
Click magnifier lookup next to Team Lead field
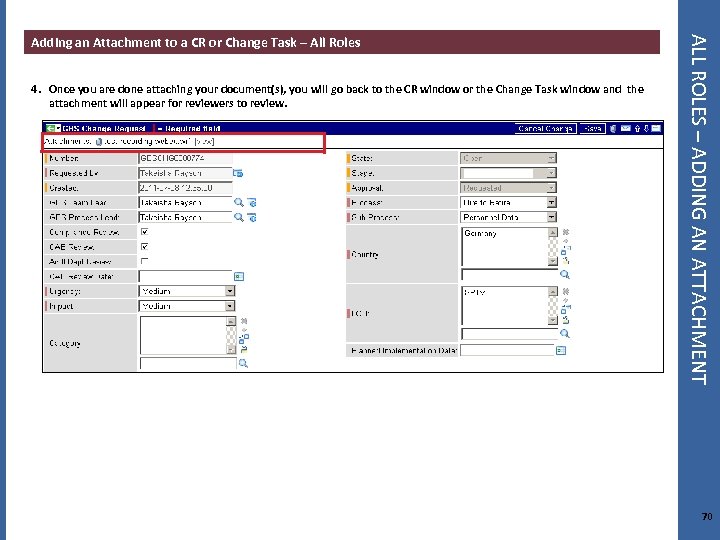[239, 202]
